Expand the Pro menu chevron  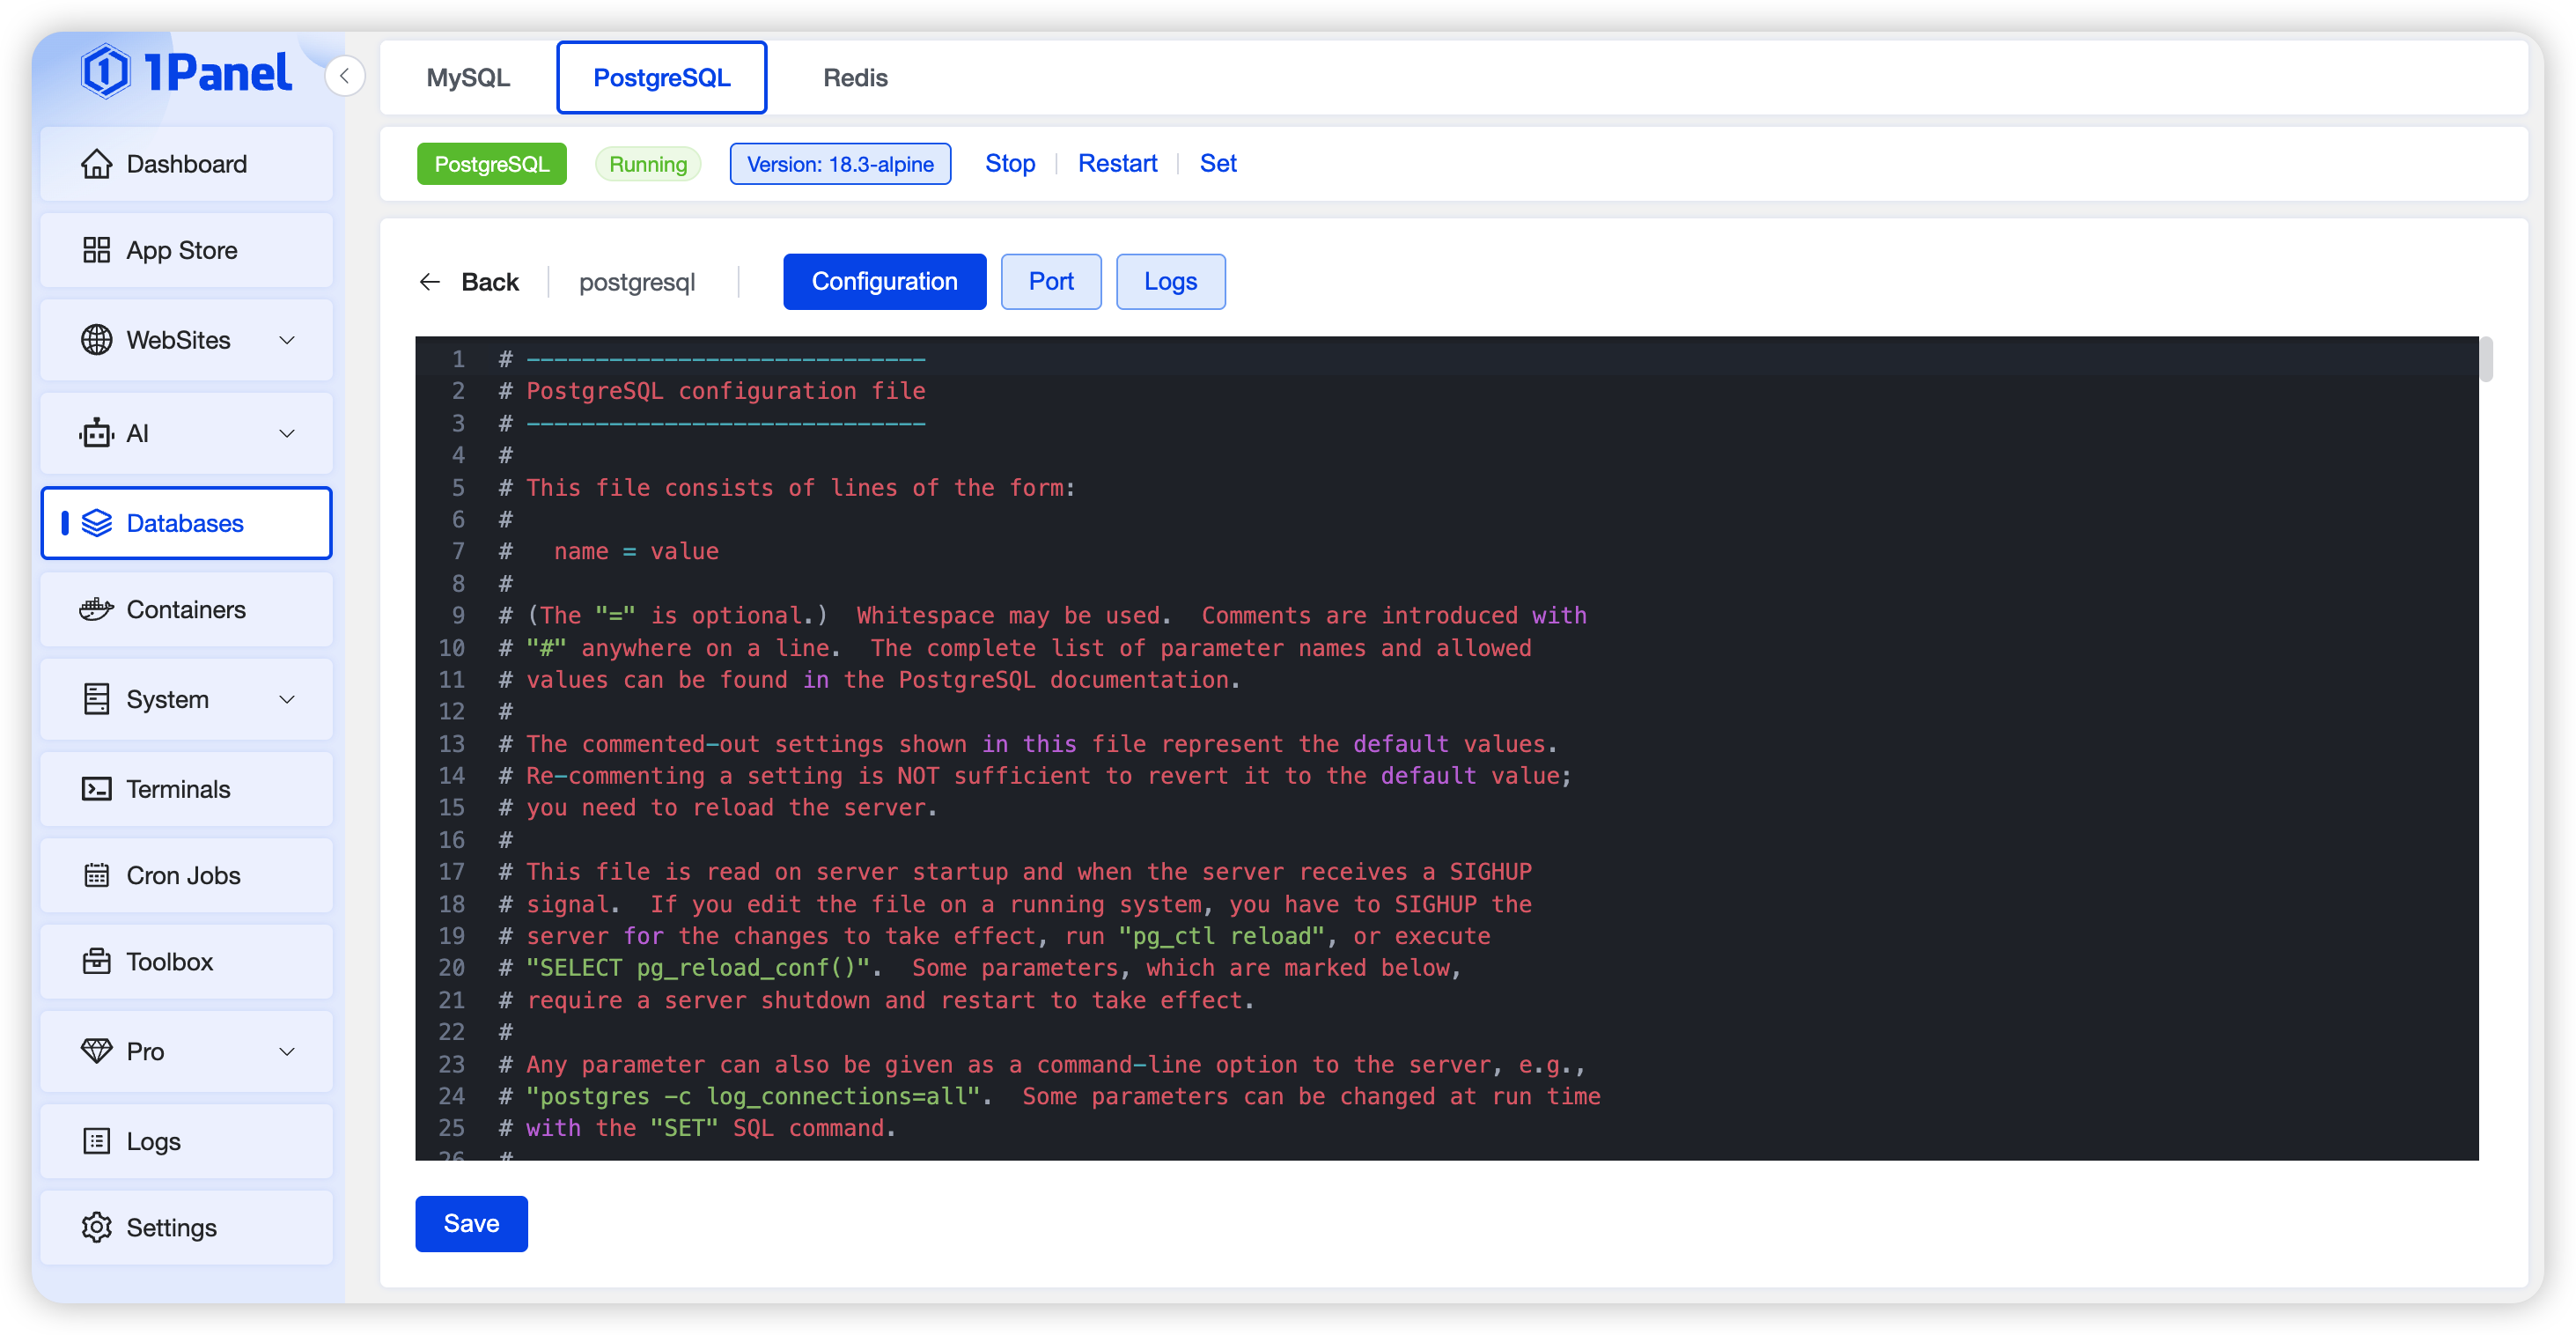[x=287, y=1051]
